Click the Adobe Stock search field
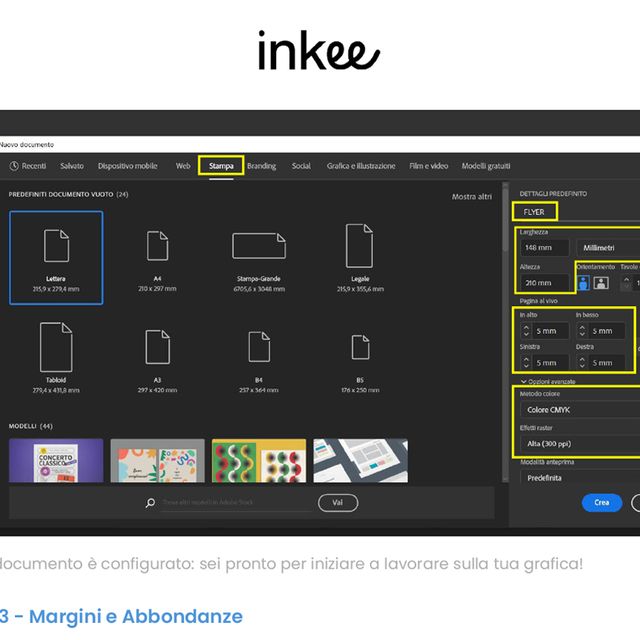The image size is (640, 640). pos(236,502)
